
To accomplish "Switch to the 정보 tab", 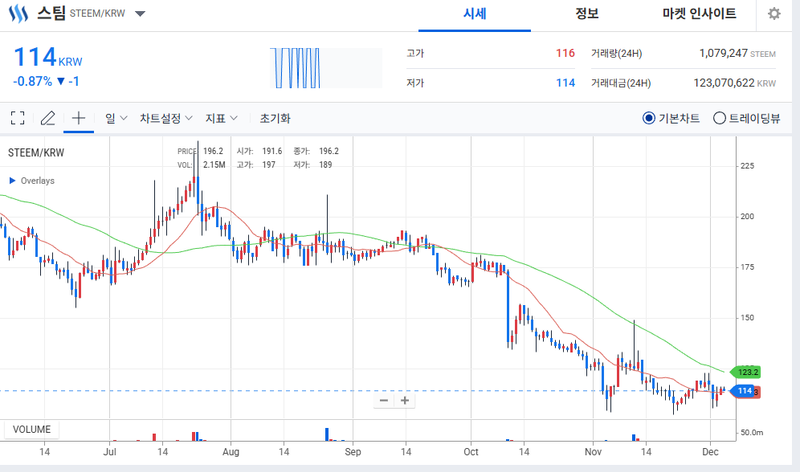I will 587,14.
